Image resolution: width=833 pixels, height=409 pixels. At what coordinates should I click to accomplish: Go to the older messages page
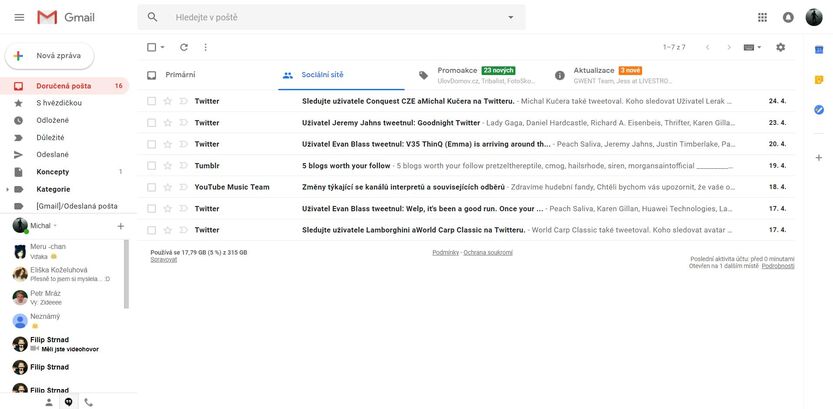pos(729,47)
